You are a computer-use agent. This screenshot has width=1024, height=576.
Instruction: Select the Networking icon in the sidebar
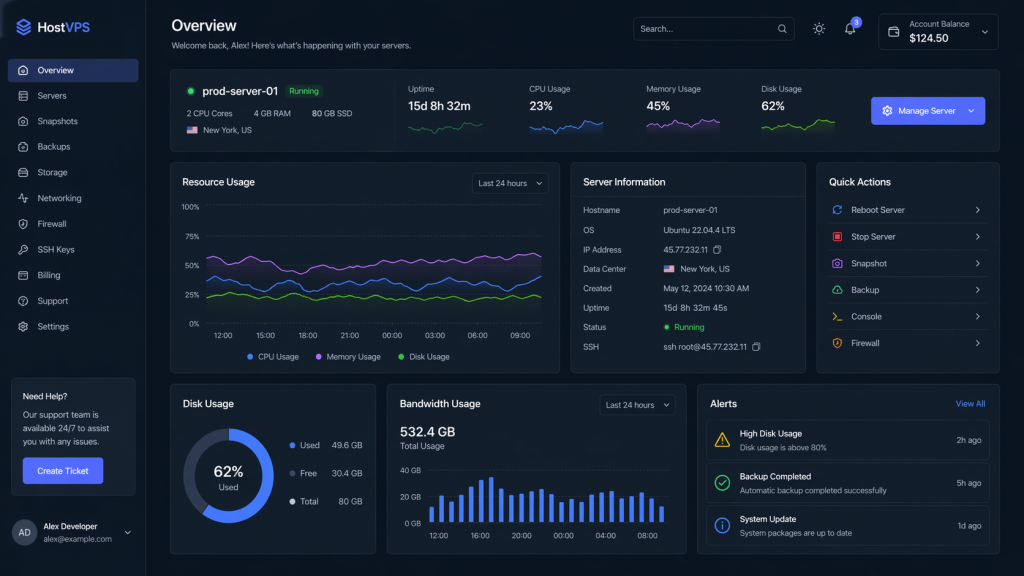click(x=25, y=197)
